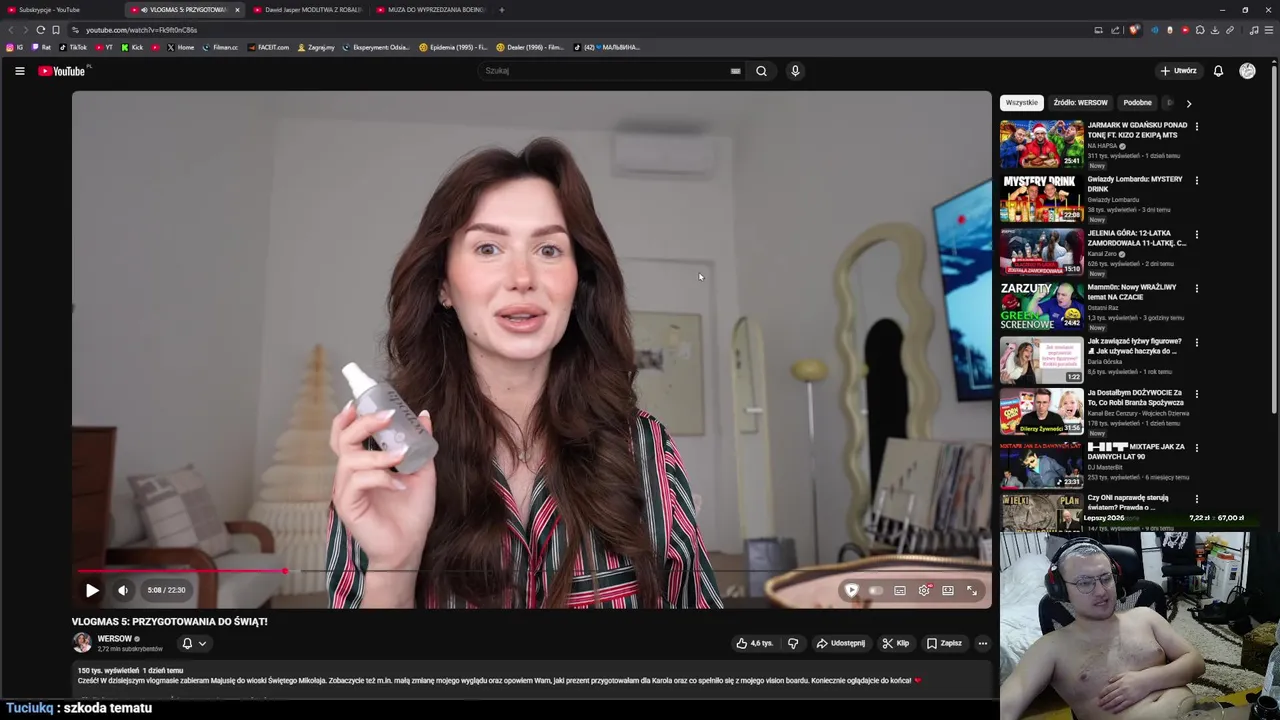Open the Filman.cc bookmark
The height and width of the screenshot is (720, 1280).
click(220, 47)
